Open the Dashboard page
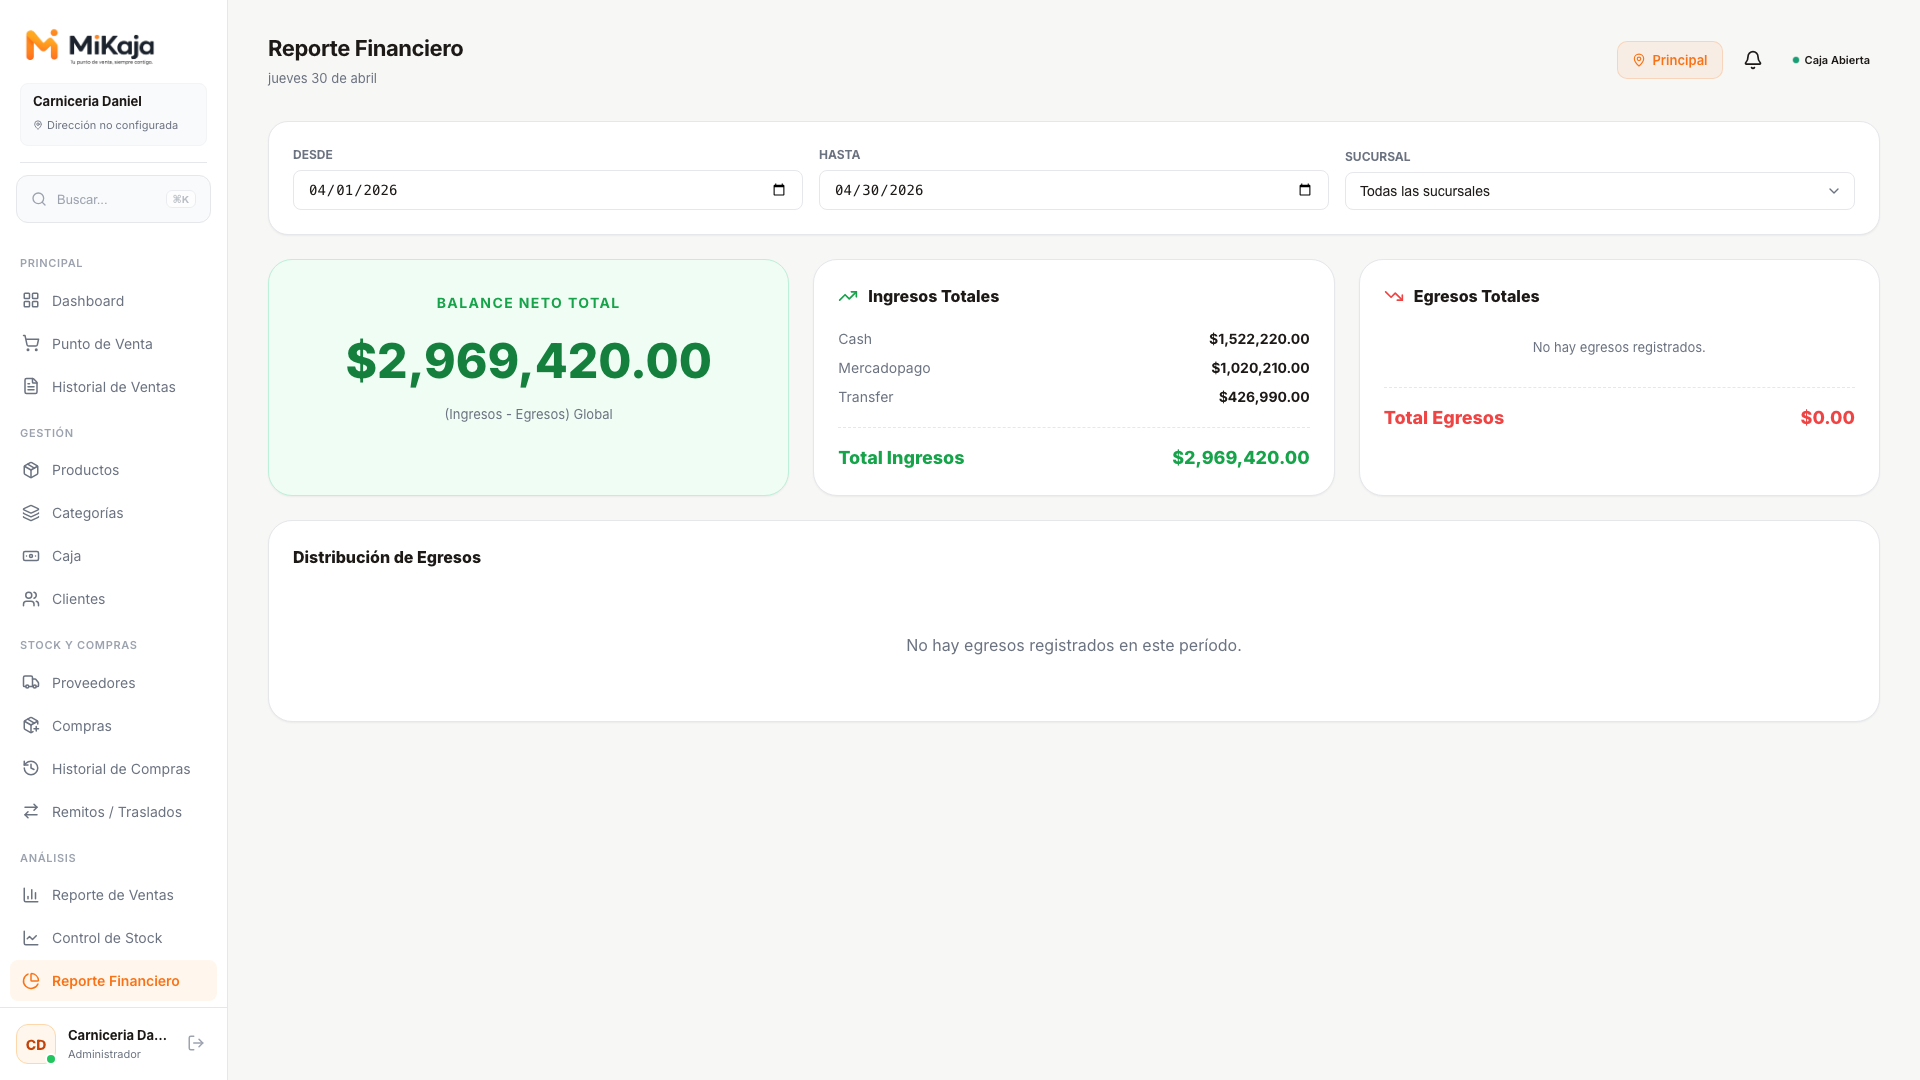 (x=113, y=301)
